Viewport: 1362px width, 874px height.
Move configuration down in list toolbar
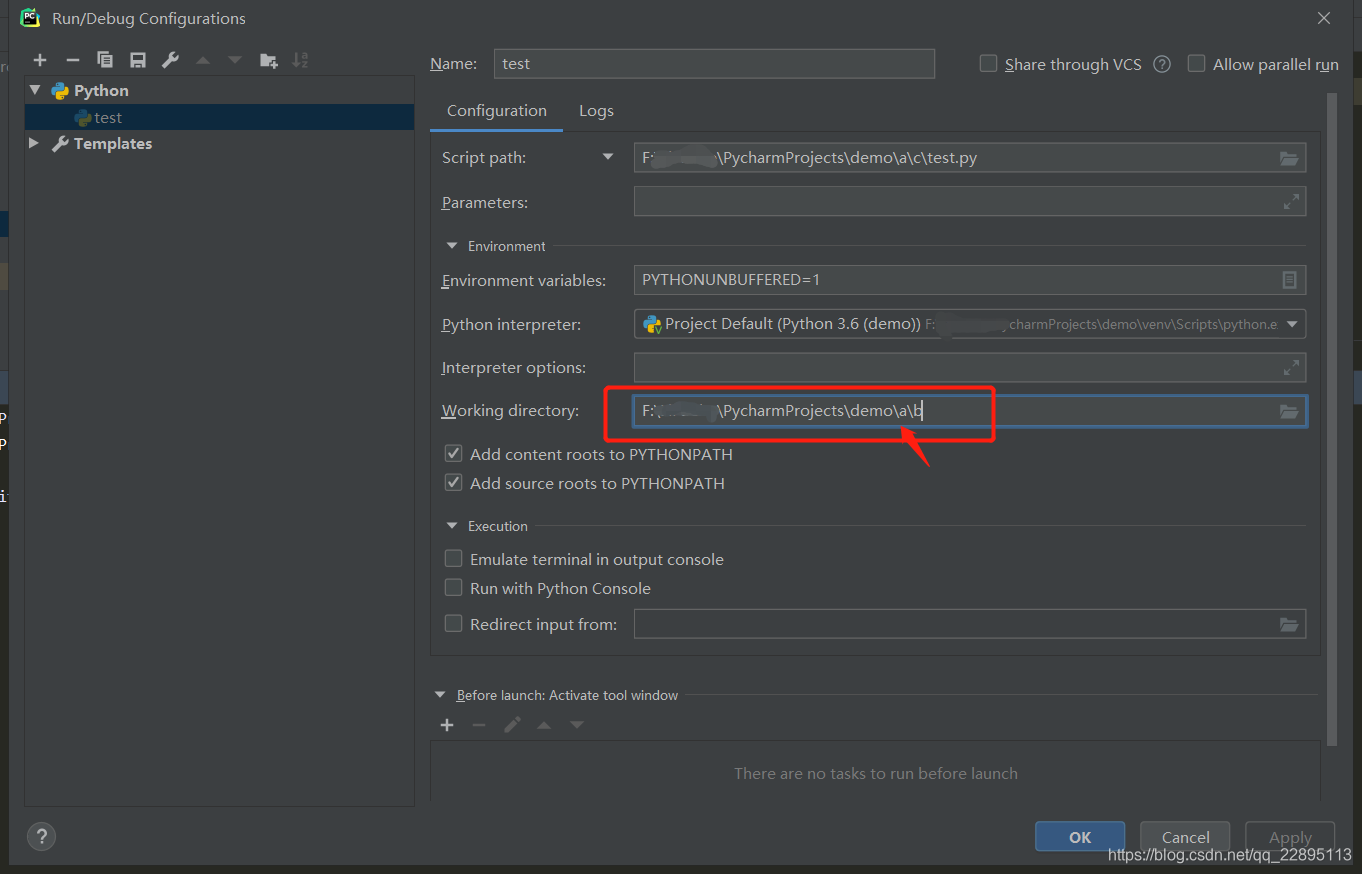point(235,60)
